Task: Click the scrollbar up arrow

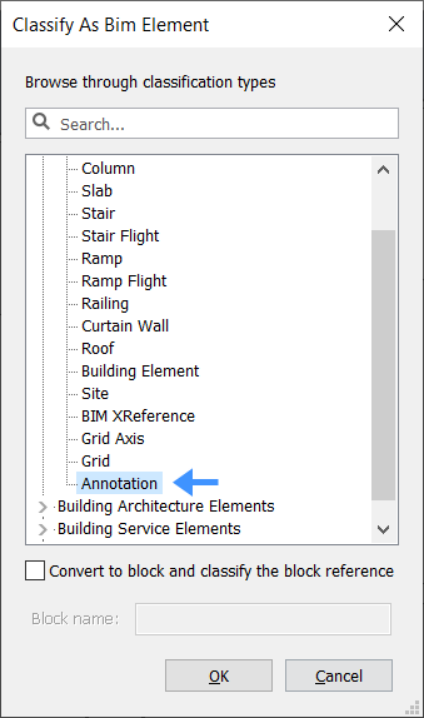Action: click(383, 170)
